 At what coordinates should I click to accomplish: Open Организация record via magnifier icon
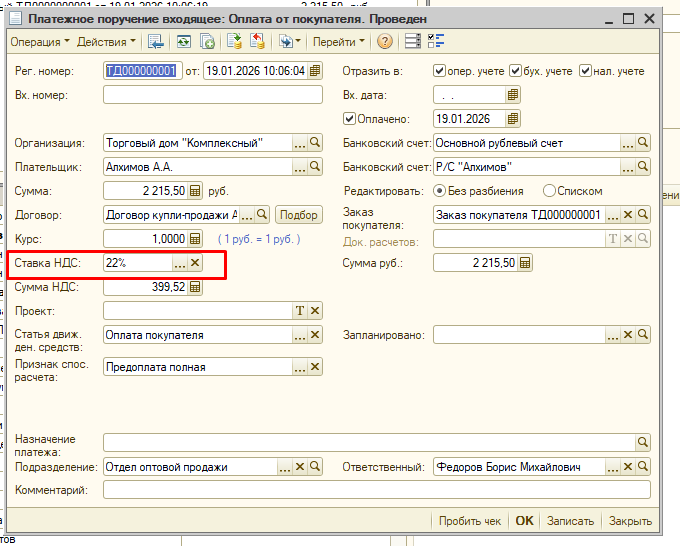(315, 143)
